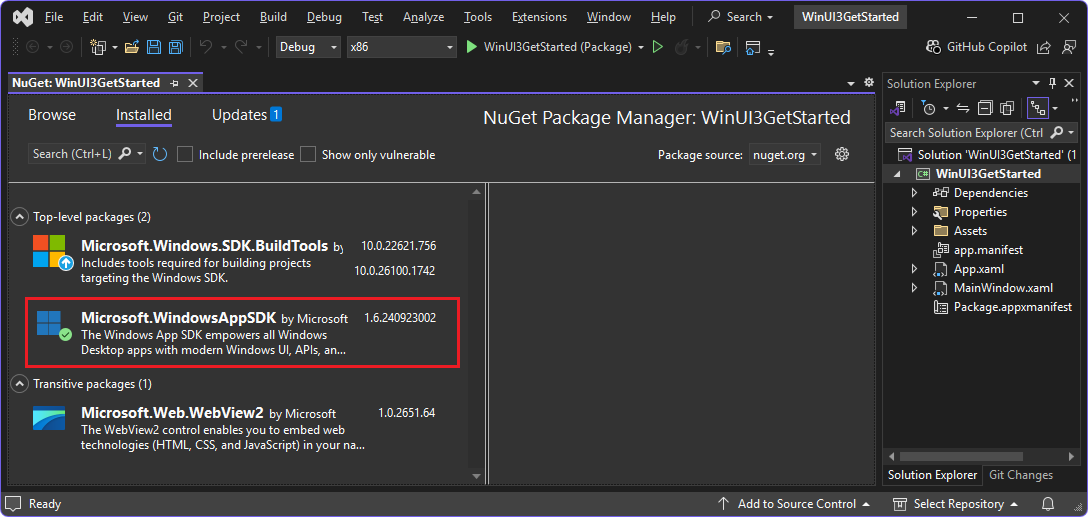Click the Undo arrow icon
1088x517 pixels.
[206, 47]
